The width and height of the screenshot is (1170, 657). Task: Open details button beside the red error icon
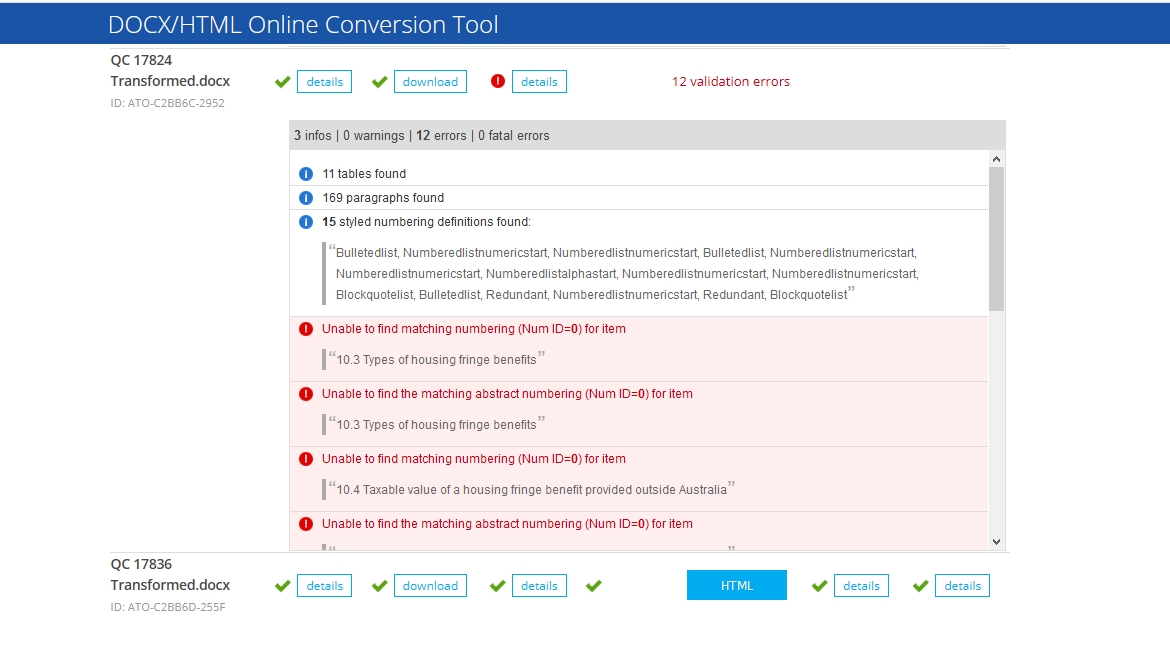(x=539, y=82)
